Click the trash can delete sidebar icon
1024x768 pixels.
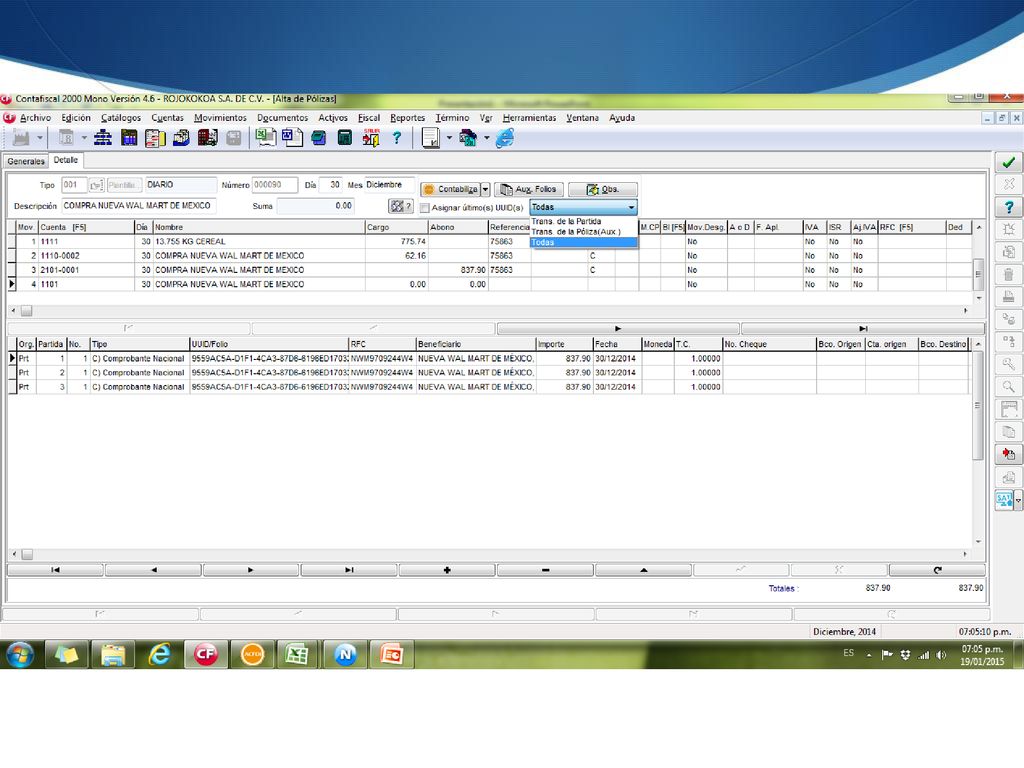[x=1009, y=274]
